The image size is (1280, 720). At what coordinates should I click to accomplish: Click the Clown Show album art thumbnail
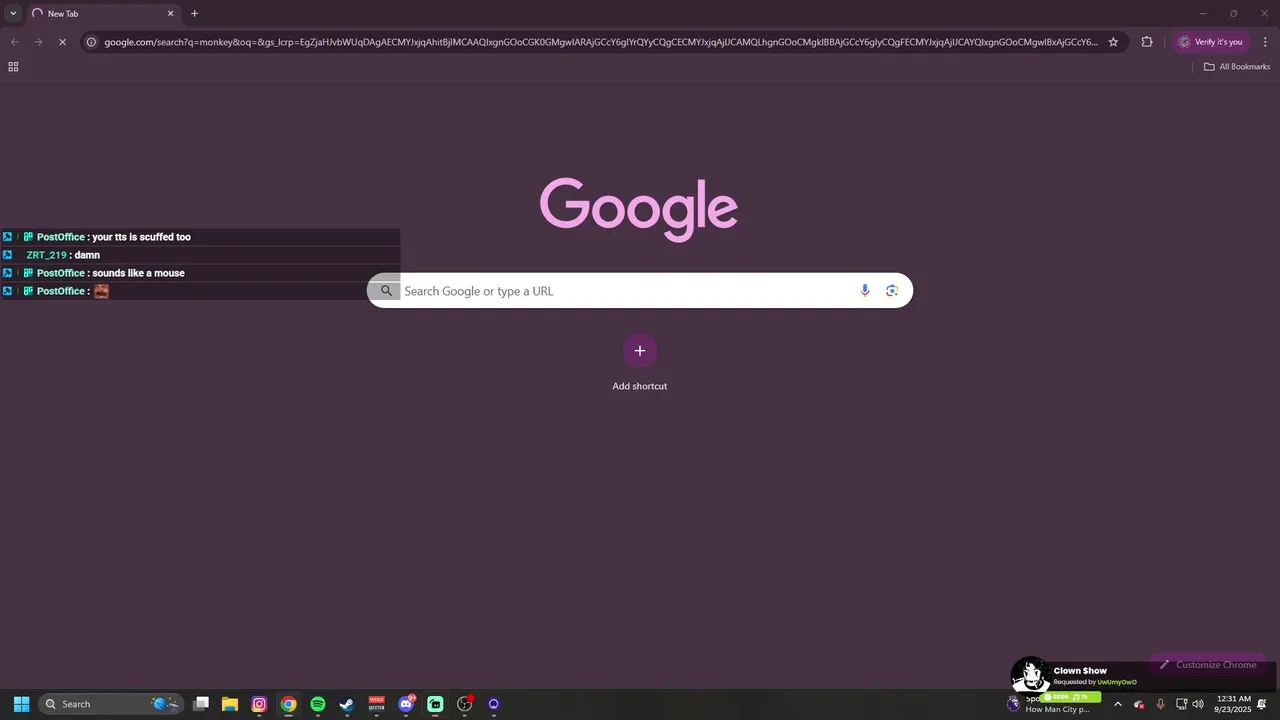(x=1029, y=675)
